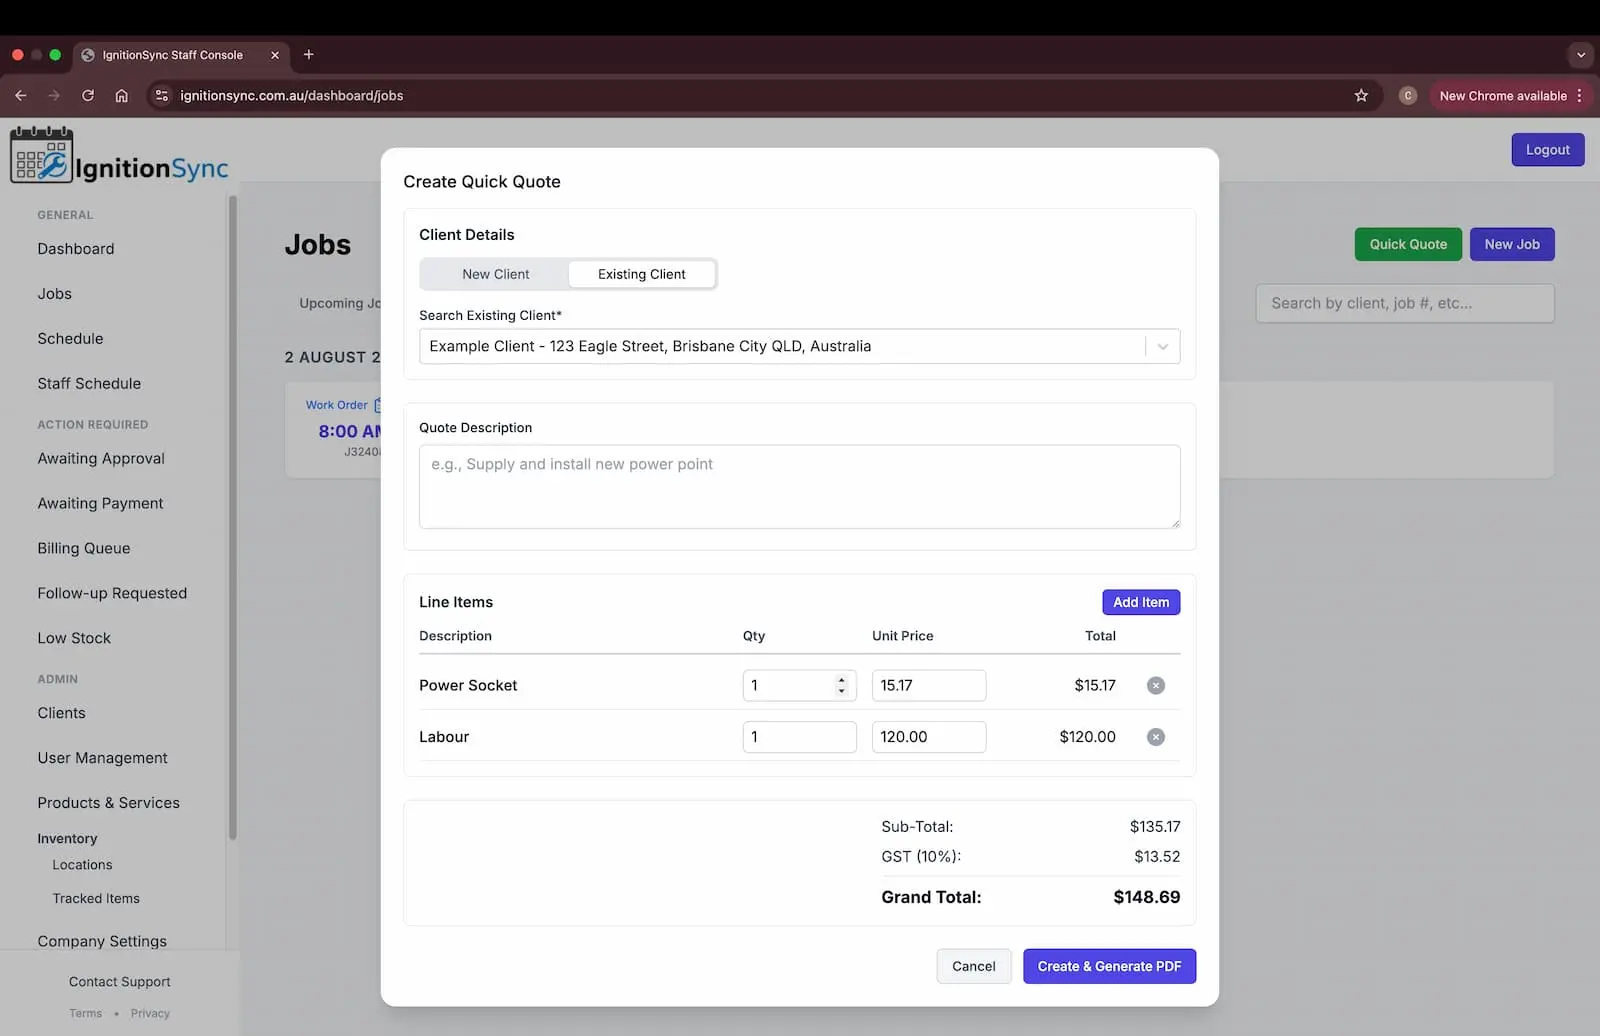Screen dimensions: 1600x1036
Task: Expand the Search Existing Client dropdown
Action: tap(1162, 346)
